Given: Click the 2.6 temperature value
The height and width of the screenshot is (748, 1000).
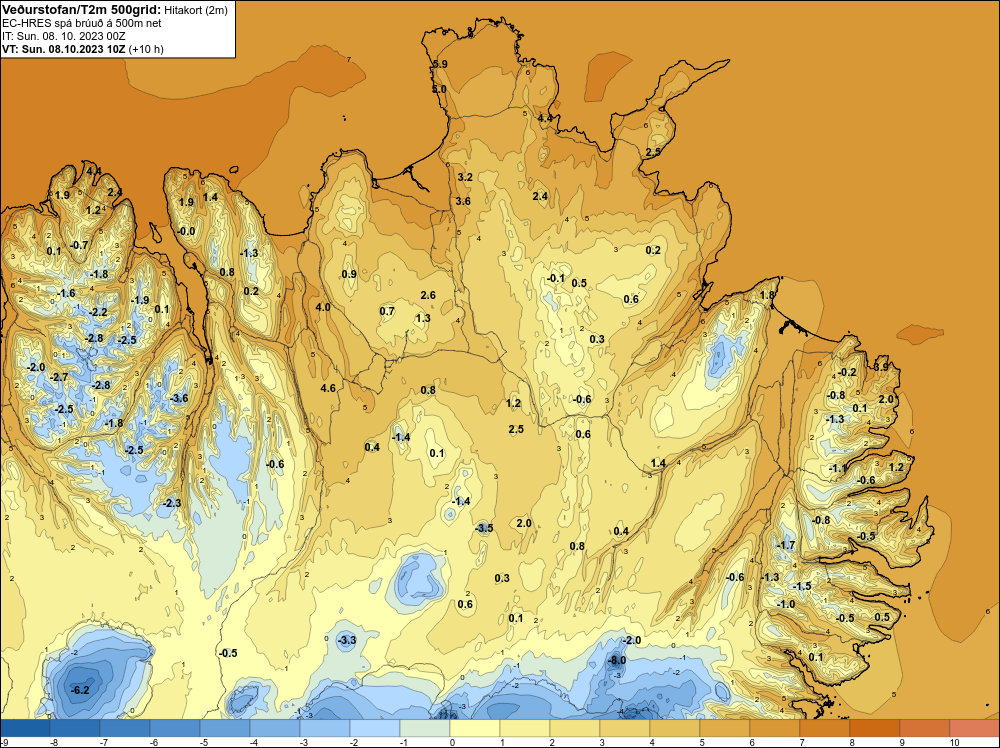Looking at the screenshot, I should point(428,295).
